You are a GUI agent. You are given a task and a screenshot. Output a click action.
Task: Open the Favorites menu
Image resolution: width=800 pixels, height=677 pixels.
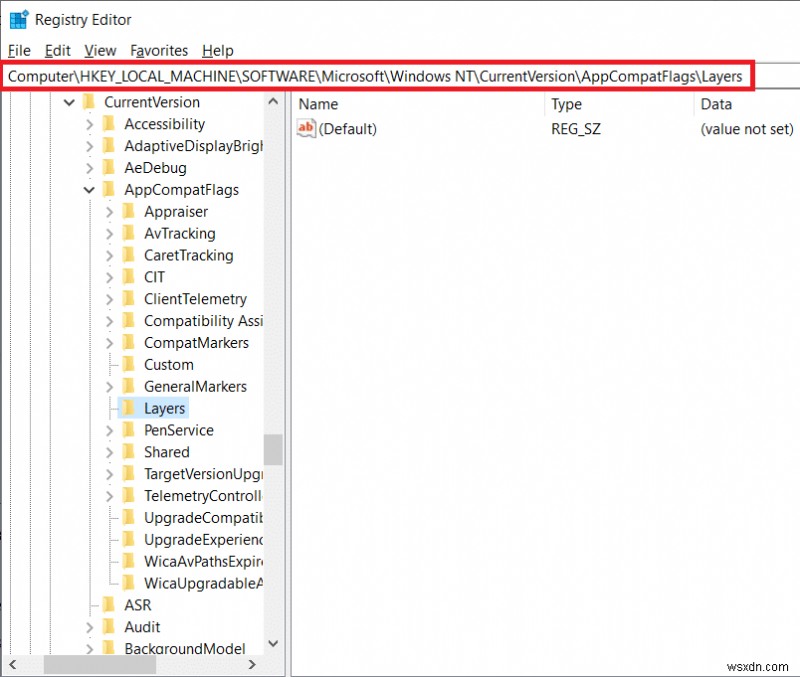tap(159, 50)
